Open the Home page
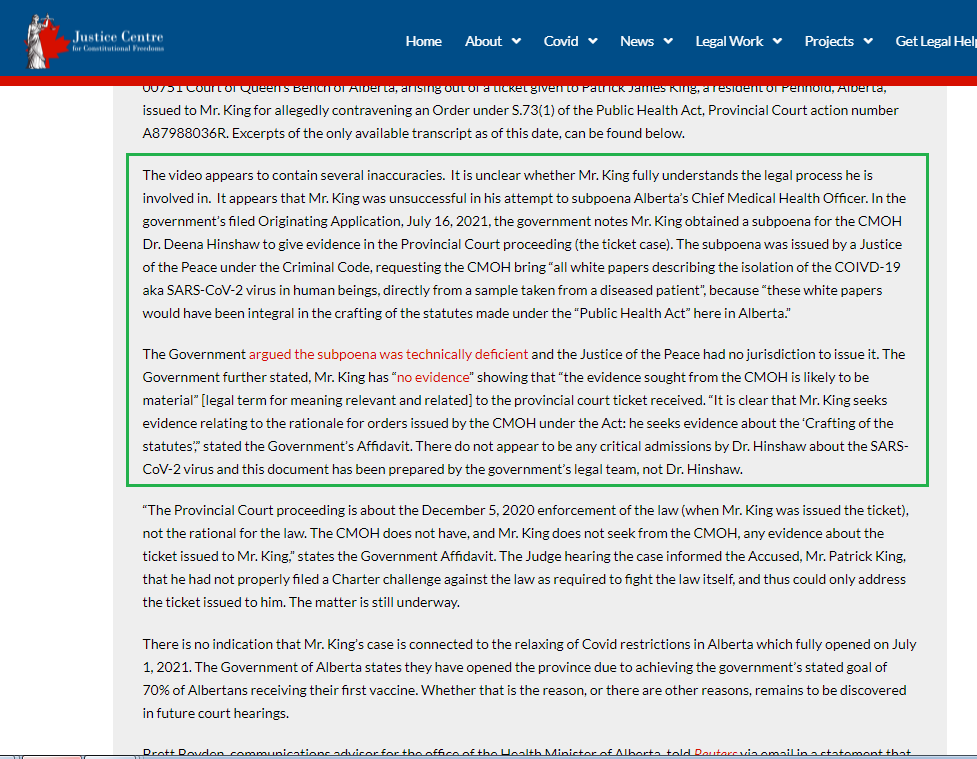This screenshot has width=977, height=759. click(x=423, y=41)
